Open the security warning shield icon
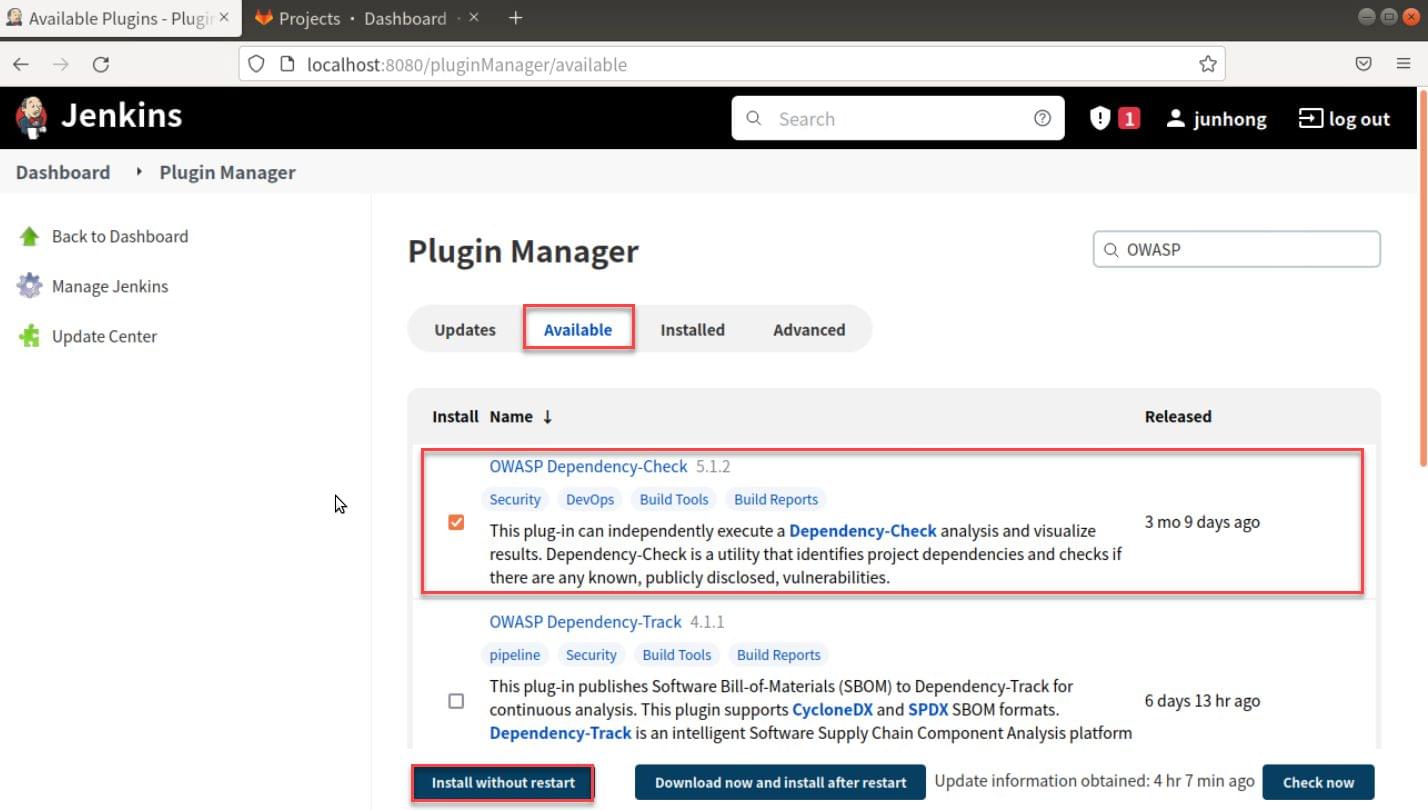1428x810 pixels. click(x=1100, y=118)
